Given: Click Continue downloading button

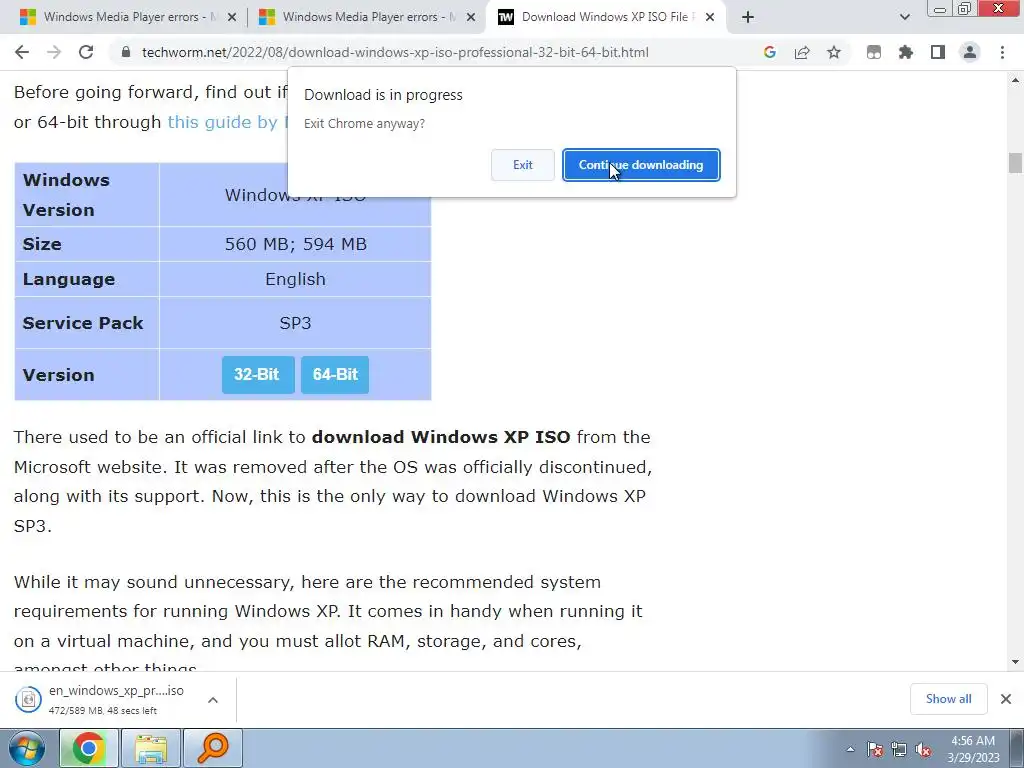Looking at the screenshot, I should (x=641, y=165).
